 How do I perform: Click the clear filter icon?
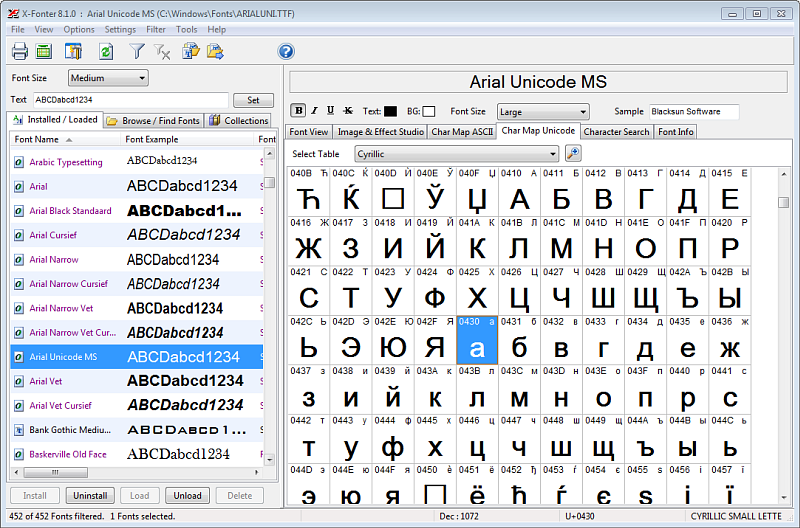coord(162,51)
